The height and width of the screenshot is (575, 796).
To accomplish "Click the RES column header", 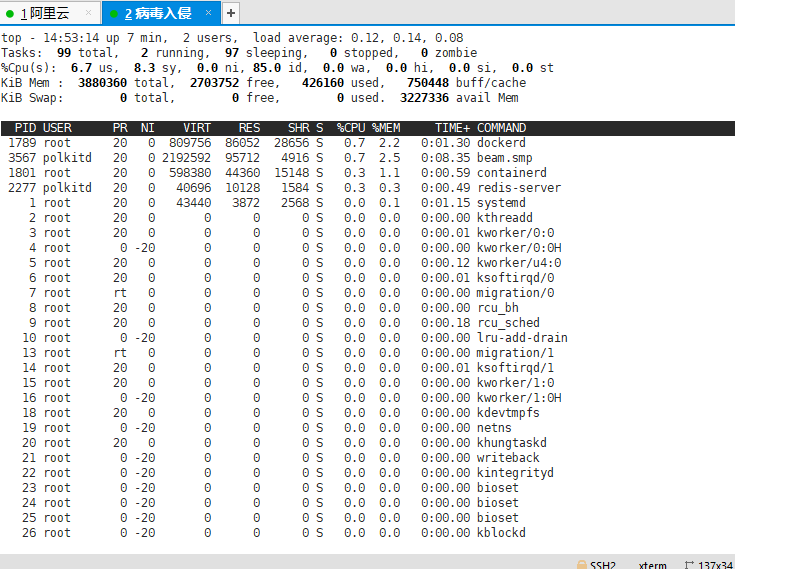I will pos(249,128).
